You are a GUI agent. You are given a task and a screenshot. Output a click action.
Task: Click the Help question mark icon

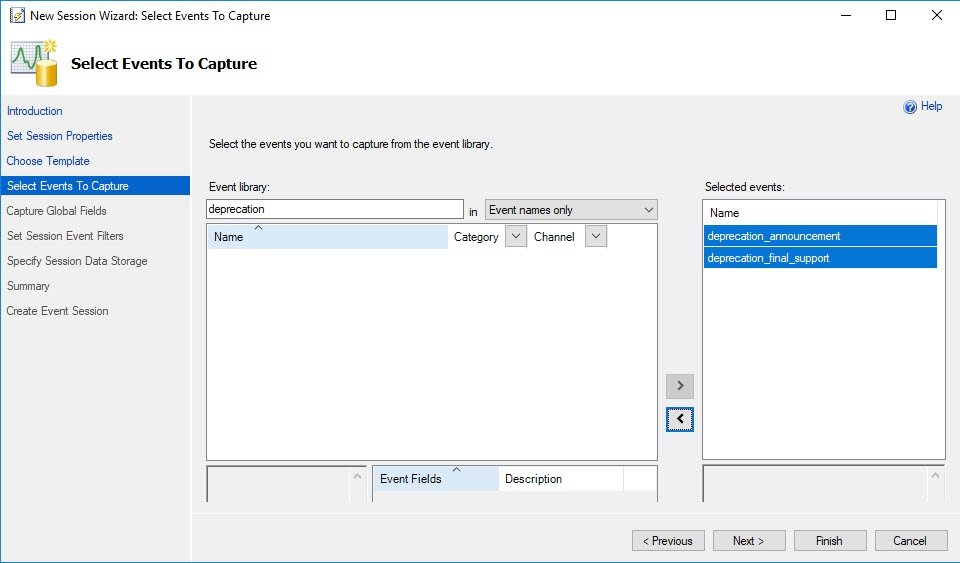tap(910, 107)
